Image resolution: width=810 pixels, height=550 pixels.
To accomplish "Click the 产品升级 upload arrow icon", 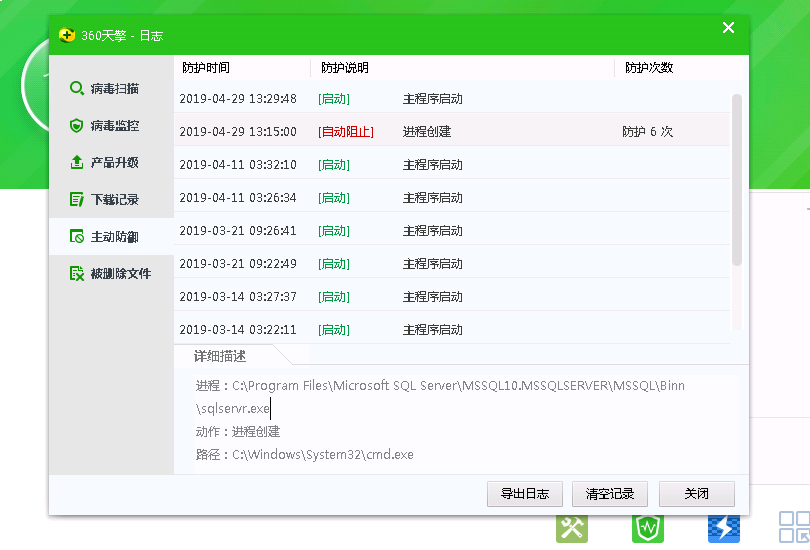I will (x=76, y=163).
